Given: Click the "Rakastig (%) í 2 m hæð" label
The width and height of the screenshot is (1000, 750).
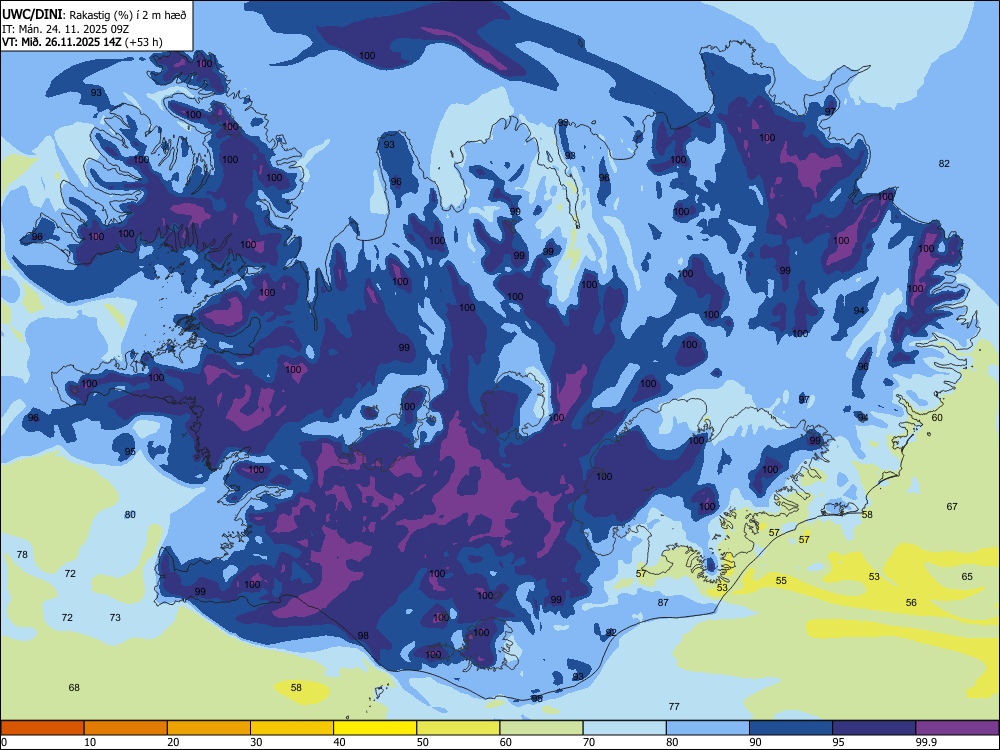Looking at the screenshot, I should point(128,15).
